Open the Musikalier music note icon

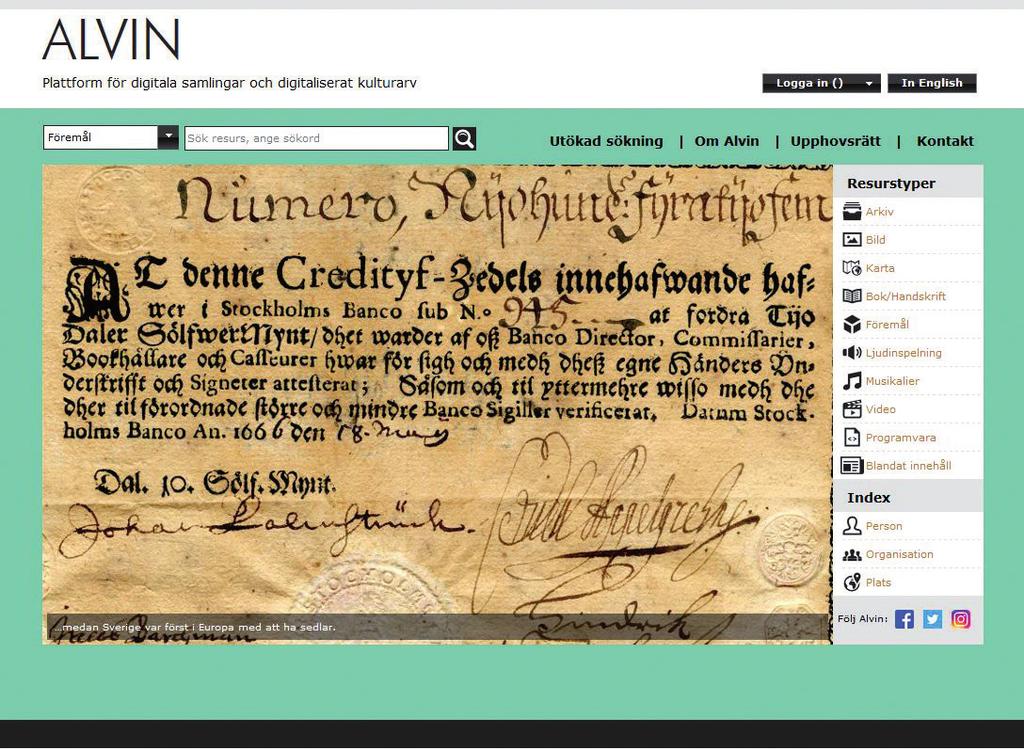click(852, 381)
